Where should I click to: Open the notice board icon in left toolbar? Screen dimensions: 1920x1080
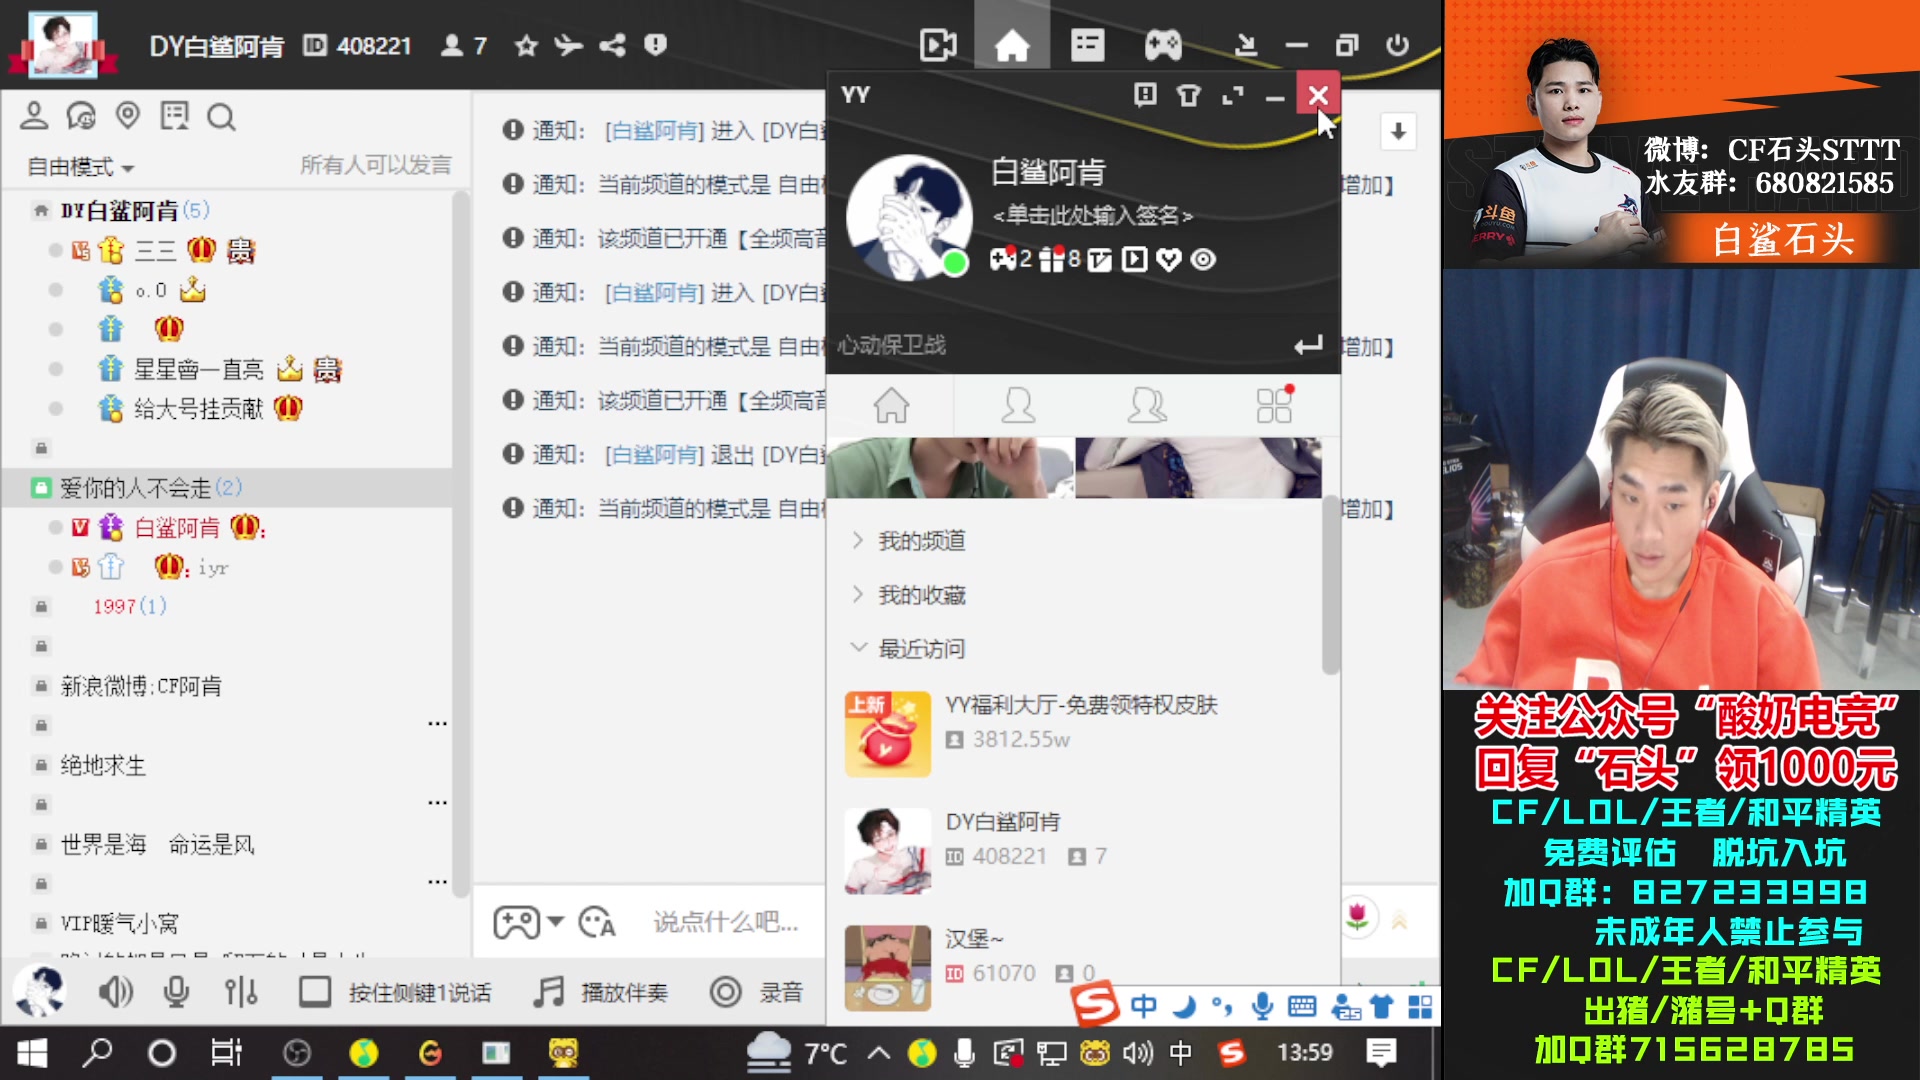(x=174, y=116)
